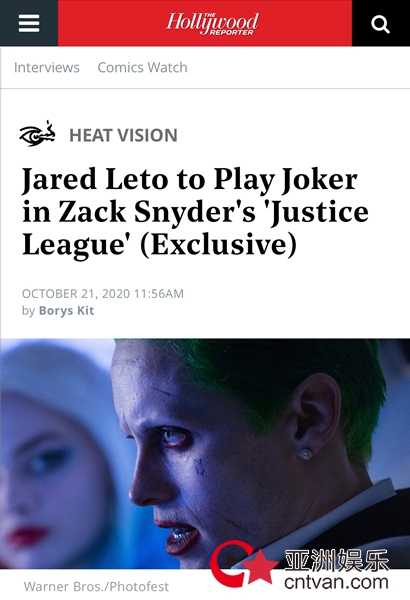Viewport: 410px width, 600px height.
Task: Click the October 21, 2020 timestamp
Action: click(103, 293)
